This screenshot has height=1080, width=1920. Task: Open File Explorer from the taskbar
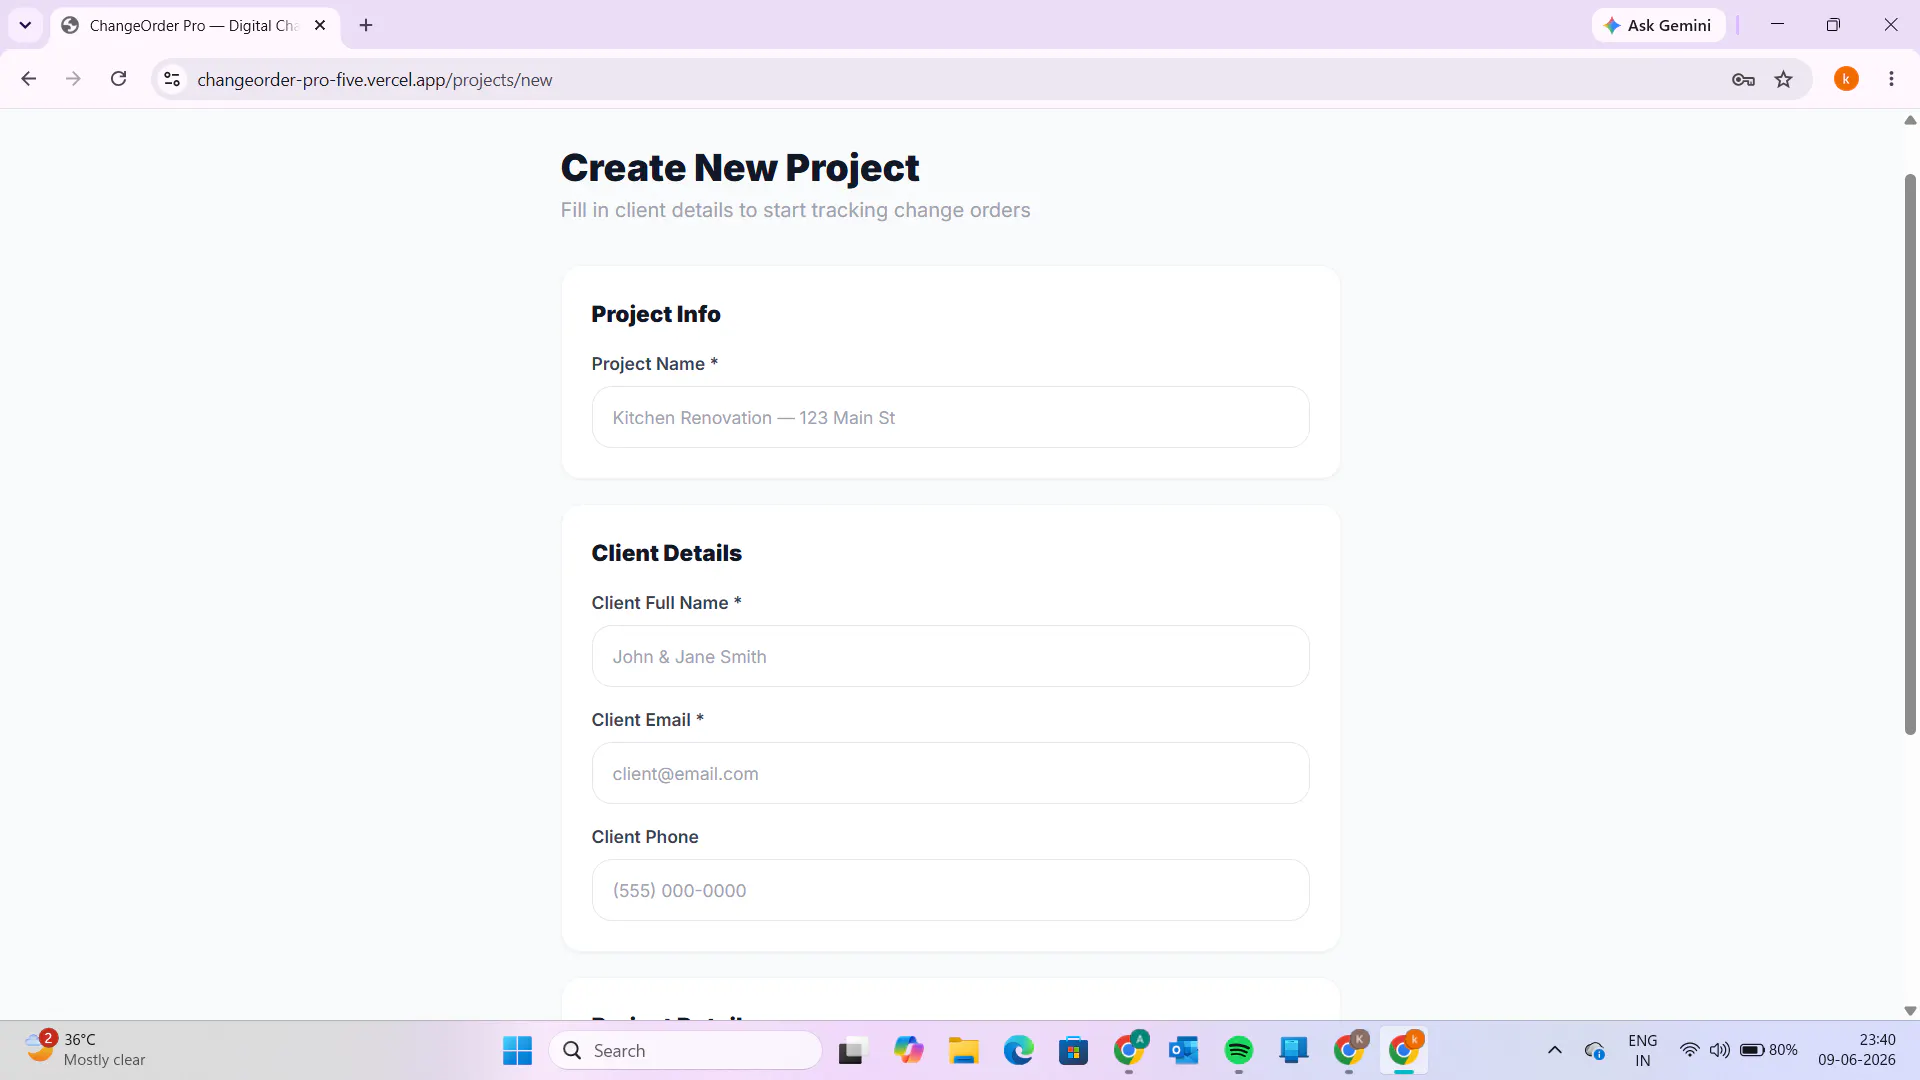tap(963, 1050)
